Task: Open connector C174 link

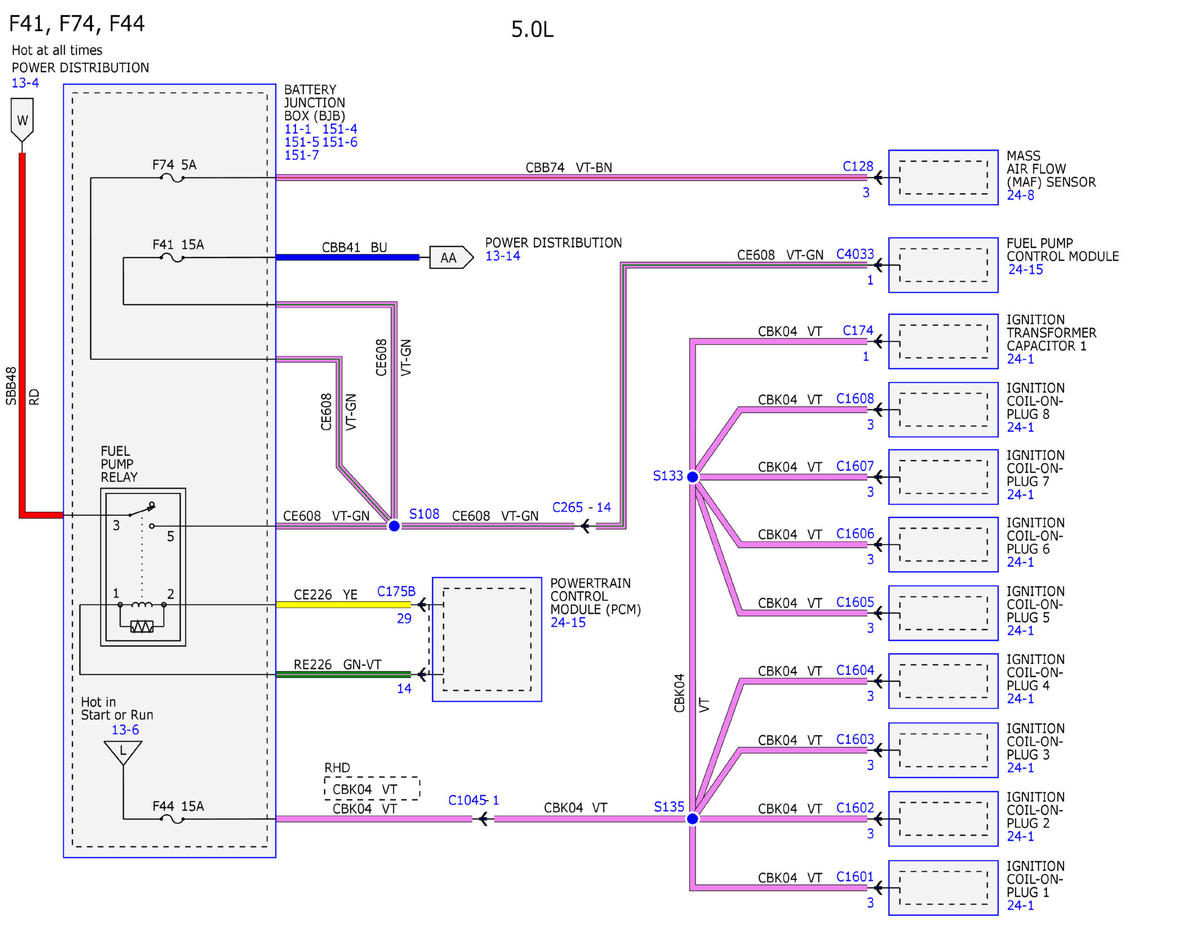Action: 859,330
